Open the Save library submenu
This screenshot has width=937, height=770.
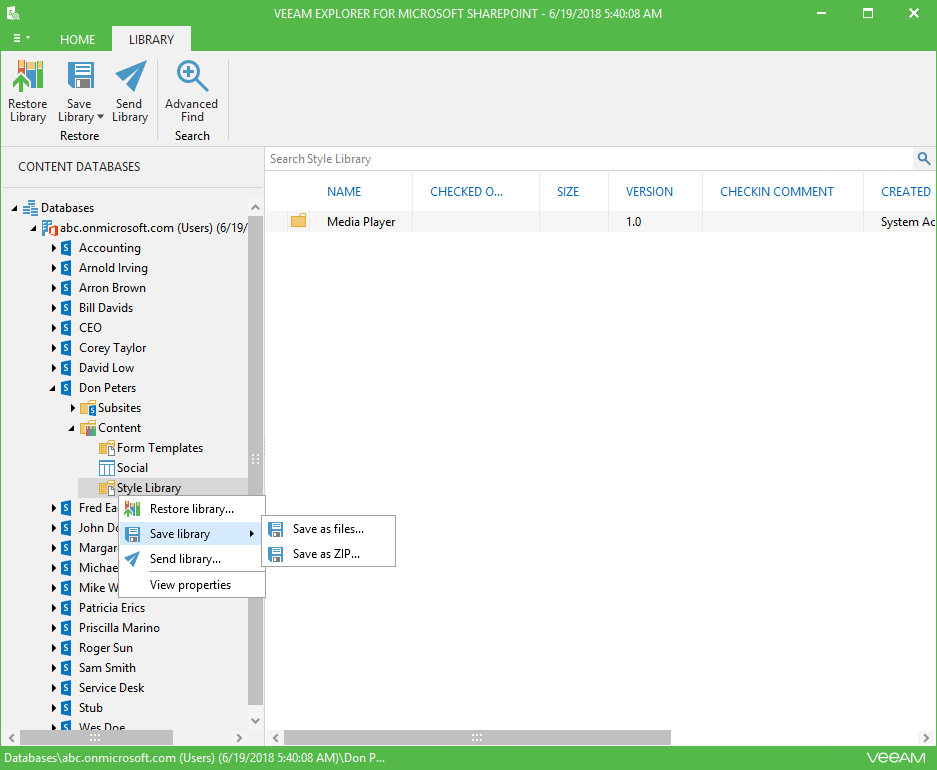(192, 534)
